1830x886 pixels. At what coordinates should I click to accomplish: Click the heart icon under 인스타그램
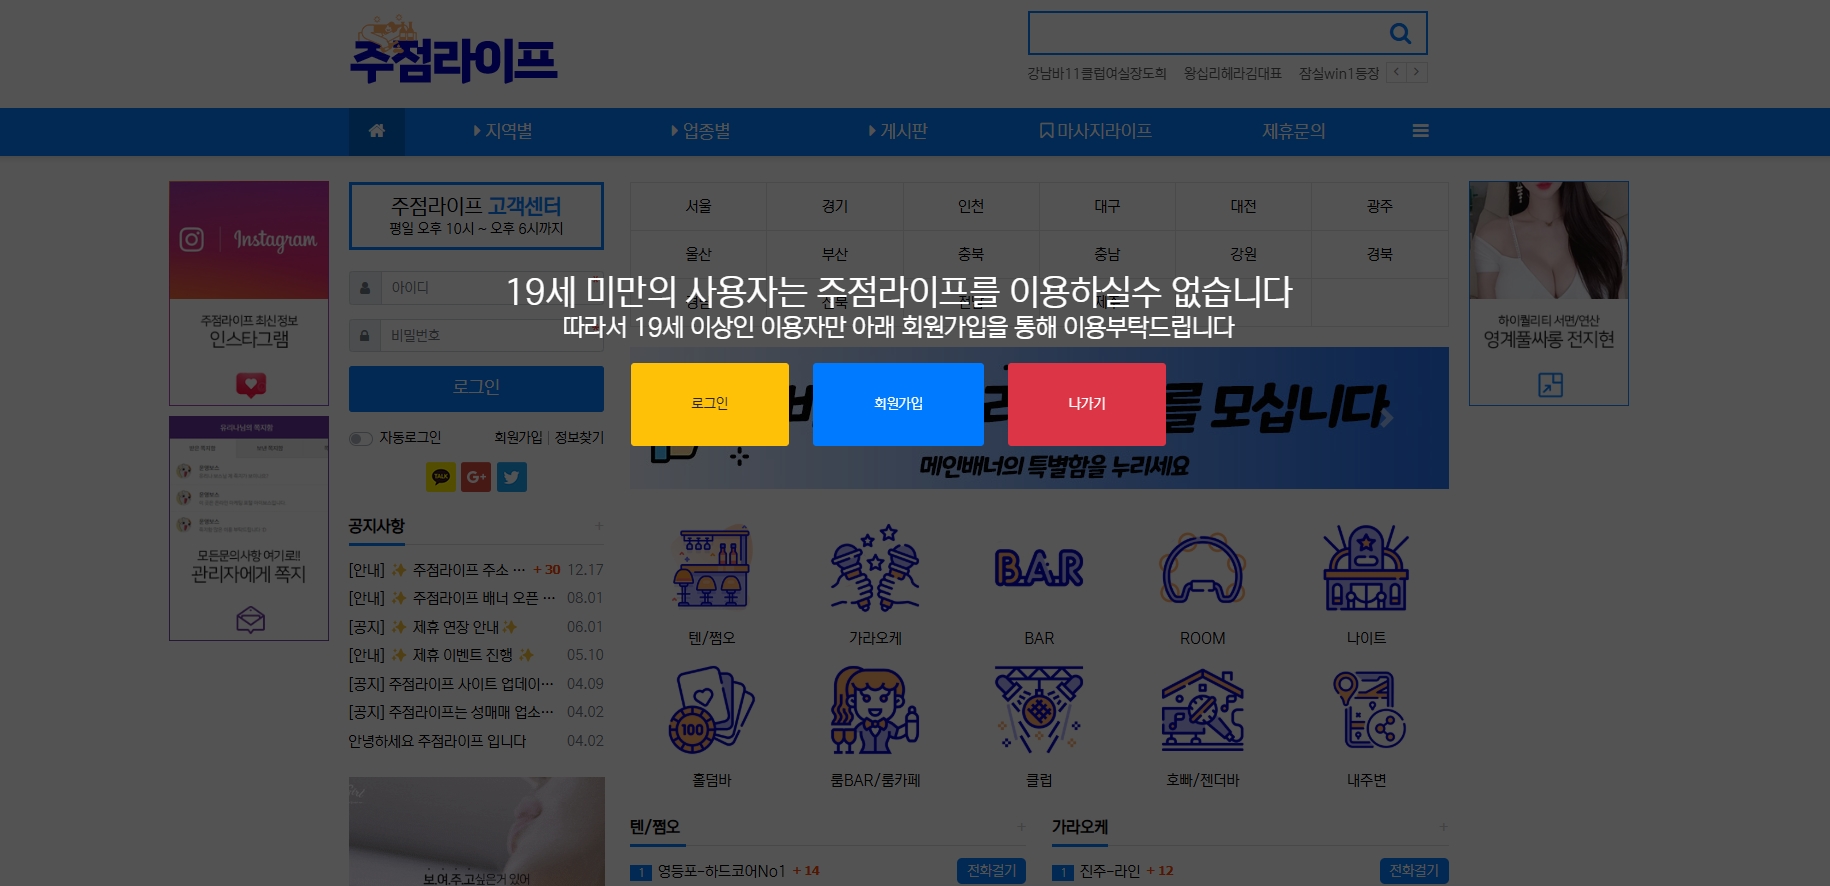[x=250, y=384]
